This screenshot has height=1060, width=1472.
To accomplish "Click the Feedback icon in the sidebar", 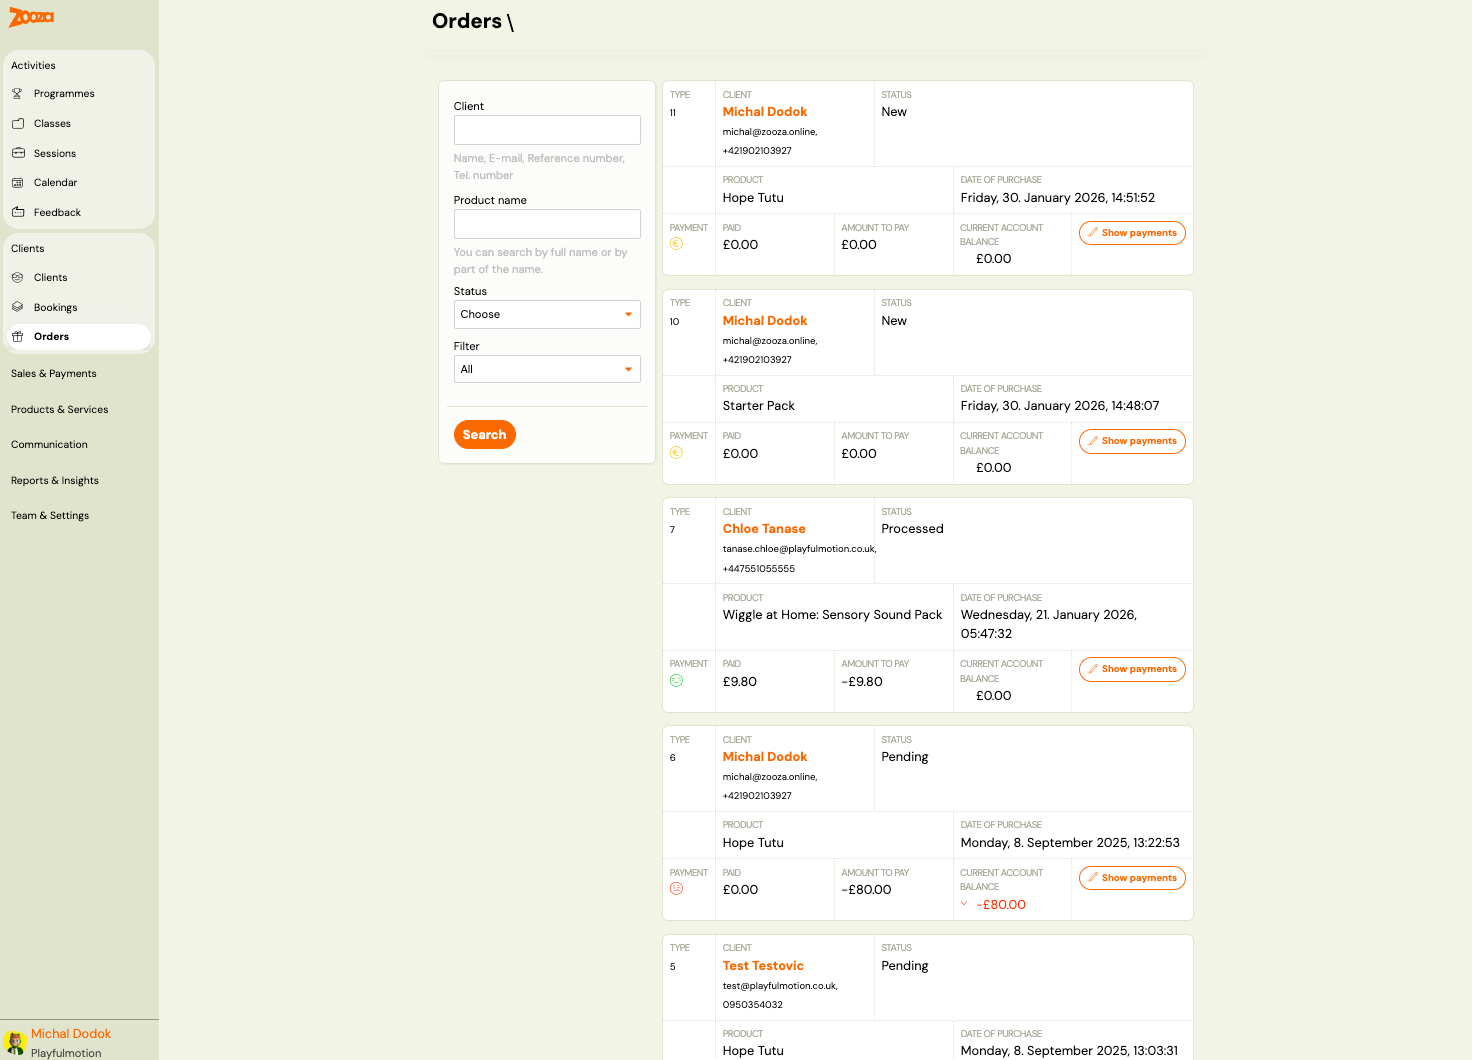I will coord(17,212).
